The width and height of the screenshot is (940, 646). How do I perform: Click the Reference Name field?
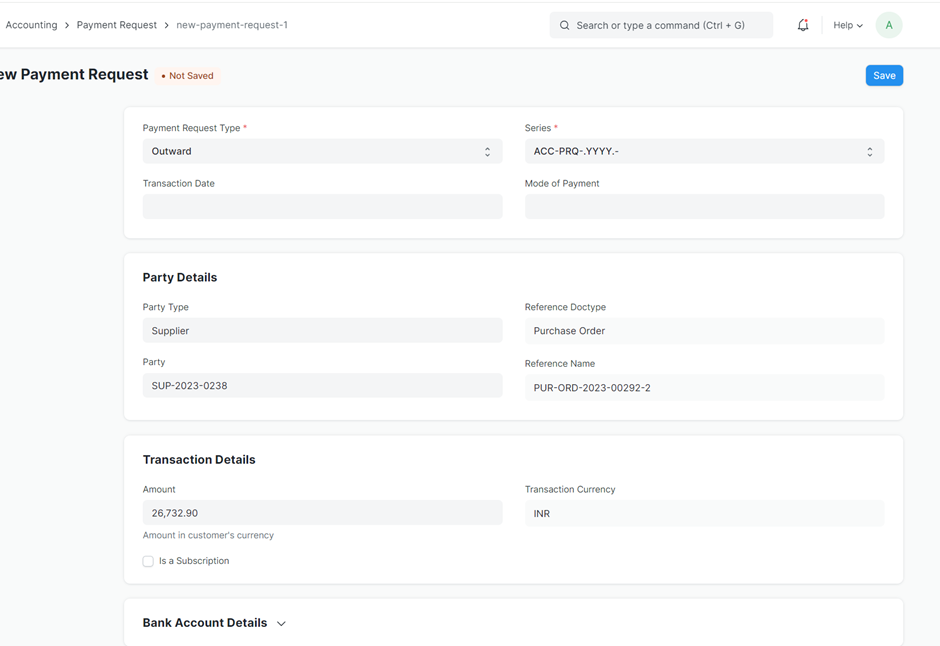point(704,388)
